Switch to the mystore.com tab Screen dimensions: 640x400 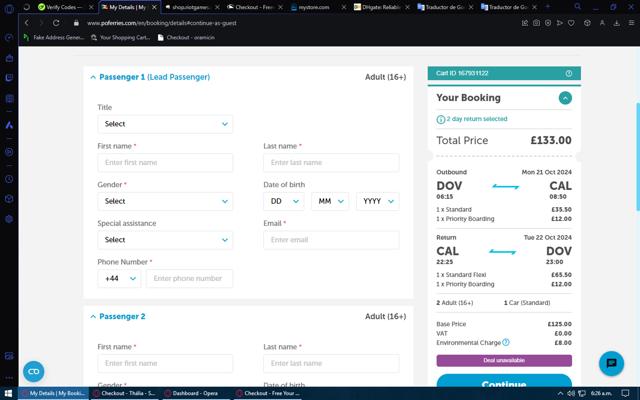314,7
